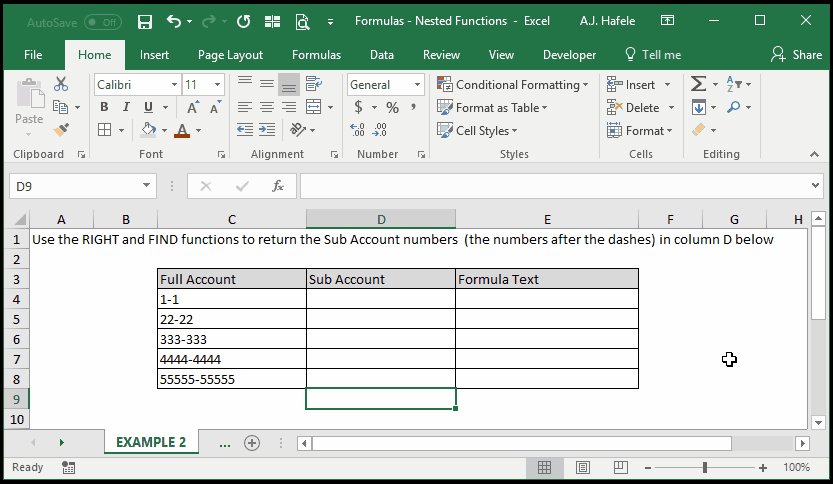Toggle Bold formatting
Viewport: 833px width, 484px height.
click(104, 107)
